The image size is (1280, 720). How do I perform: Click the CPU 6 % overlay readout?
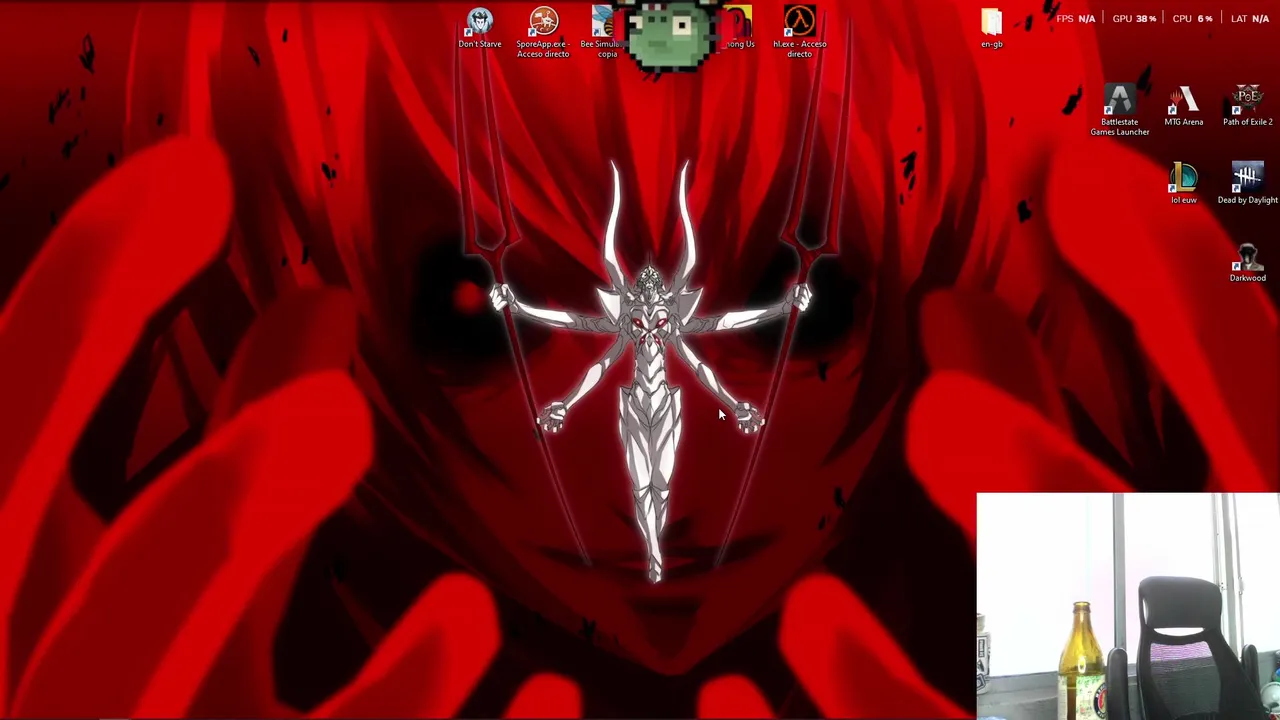coord(1192,18)
